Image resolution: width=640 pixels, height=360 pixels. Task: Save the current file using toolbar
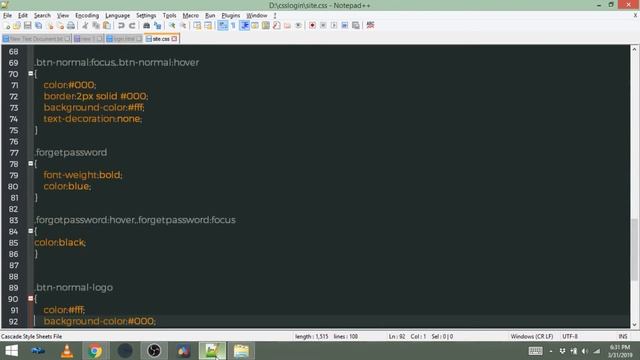click(x=27, y=26)
